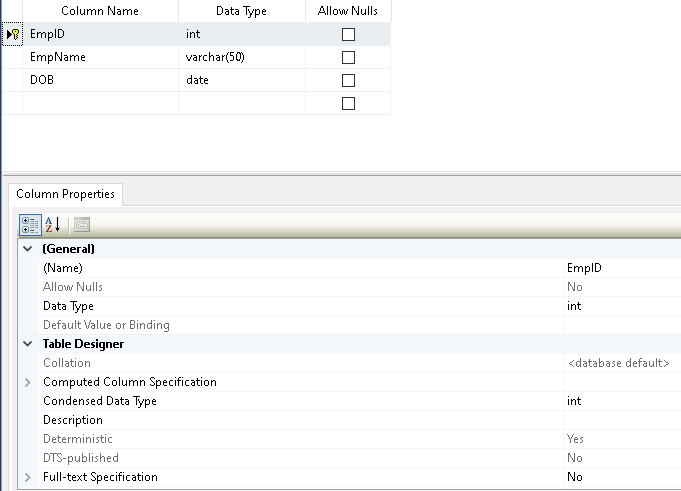Click the Column Name header

tap(100, 11)
